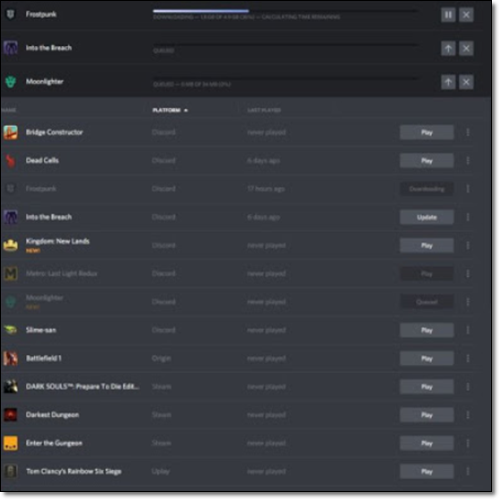Play Bridge Constructor
500x500 pixels.
pyautogui.click(x=427, y=132)
